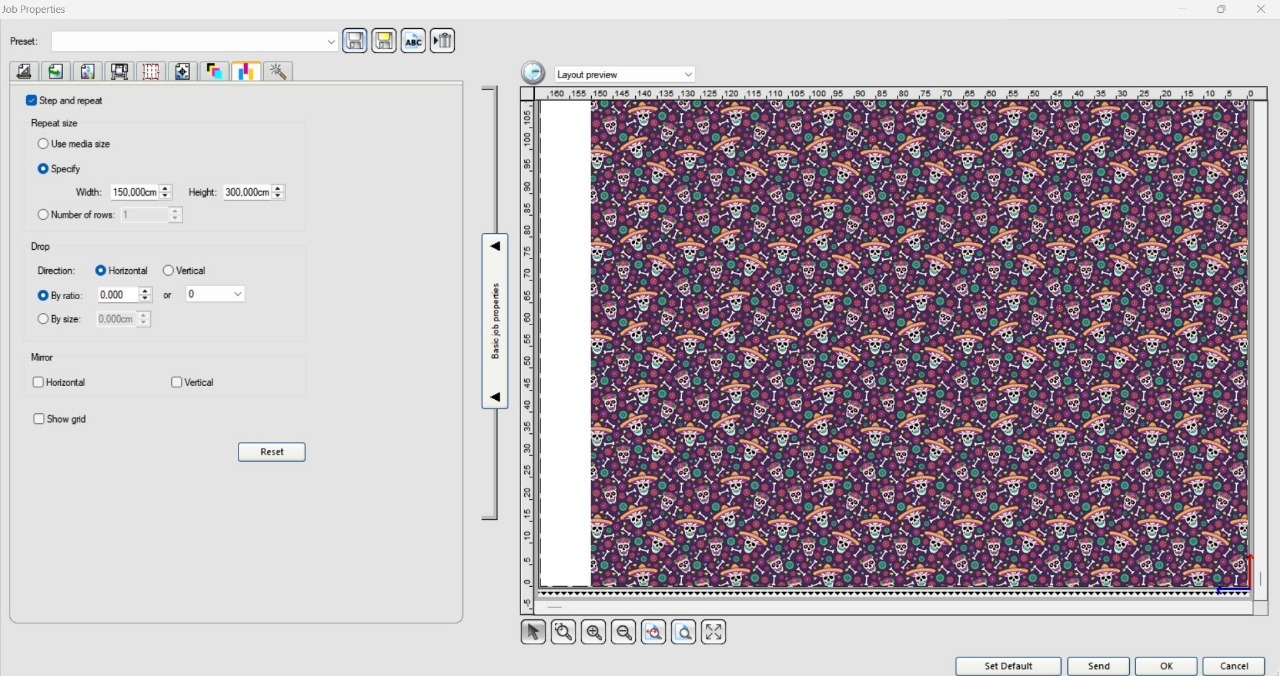Image resolution: width=1280 pixels, height=676 pixels.
Task: Click the Set Default button
Action: 1008,666
